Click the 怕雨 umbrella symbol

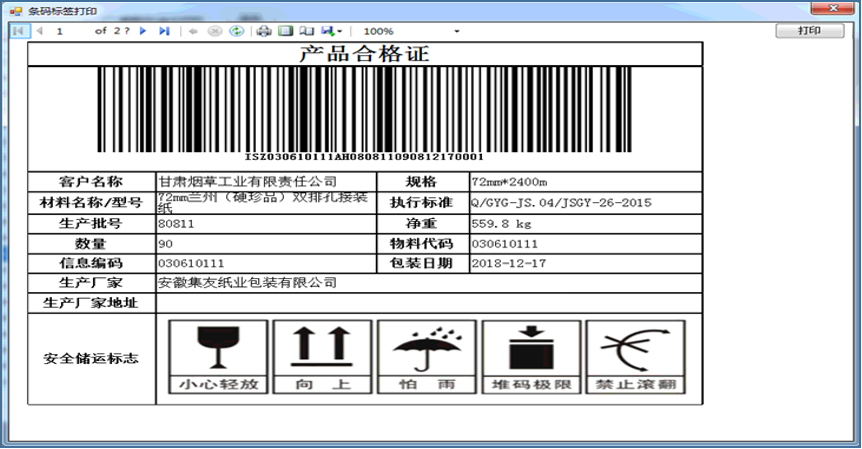click(x=427, y=357)
